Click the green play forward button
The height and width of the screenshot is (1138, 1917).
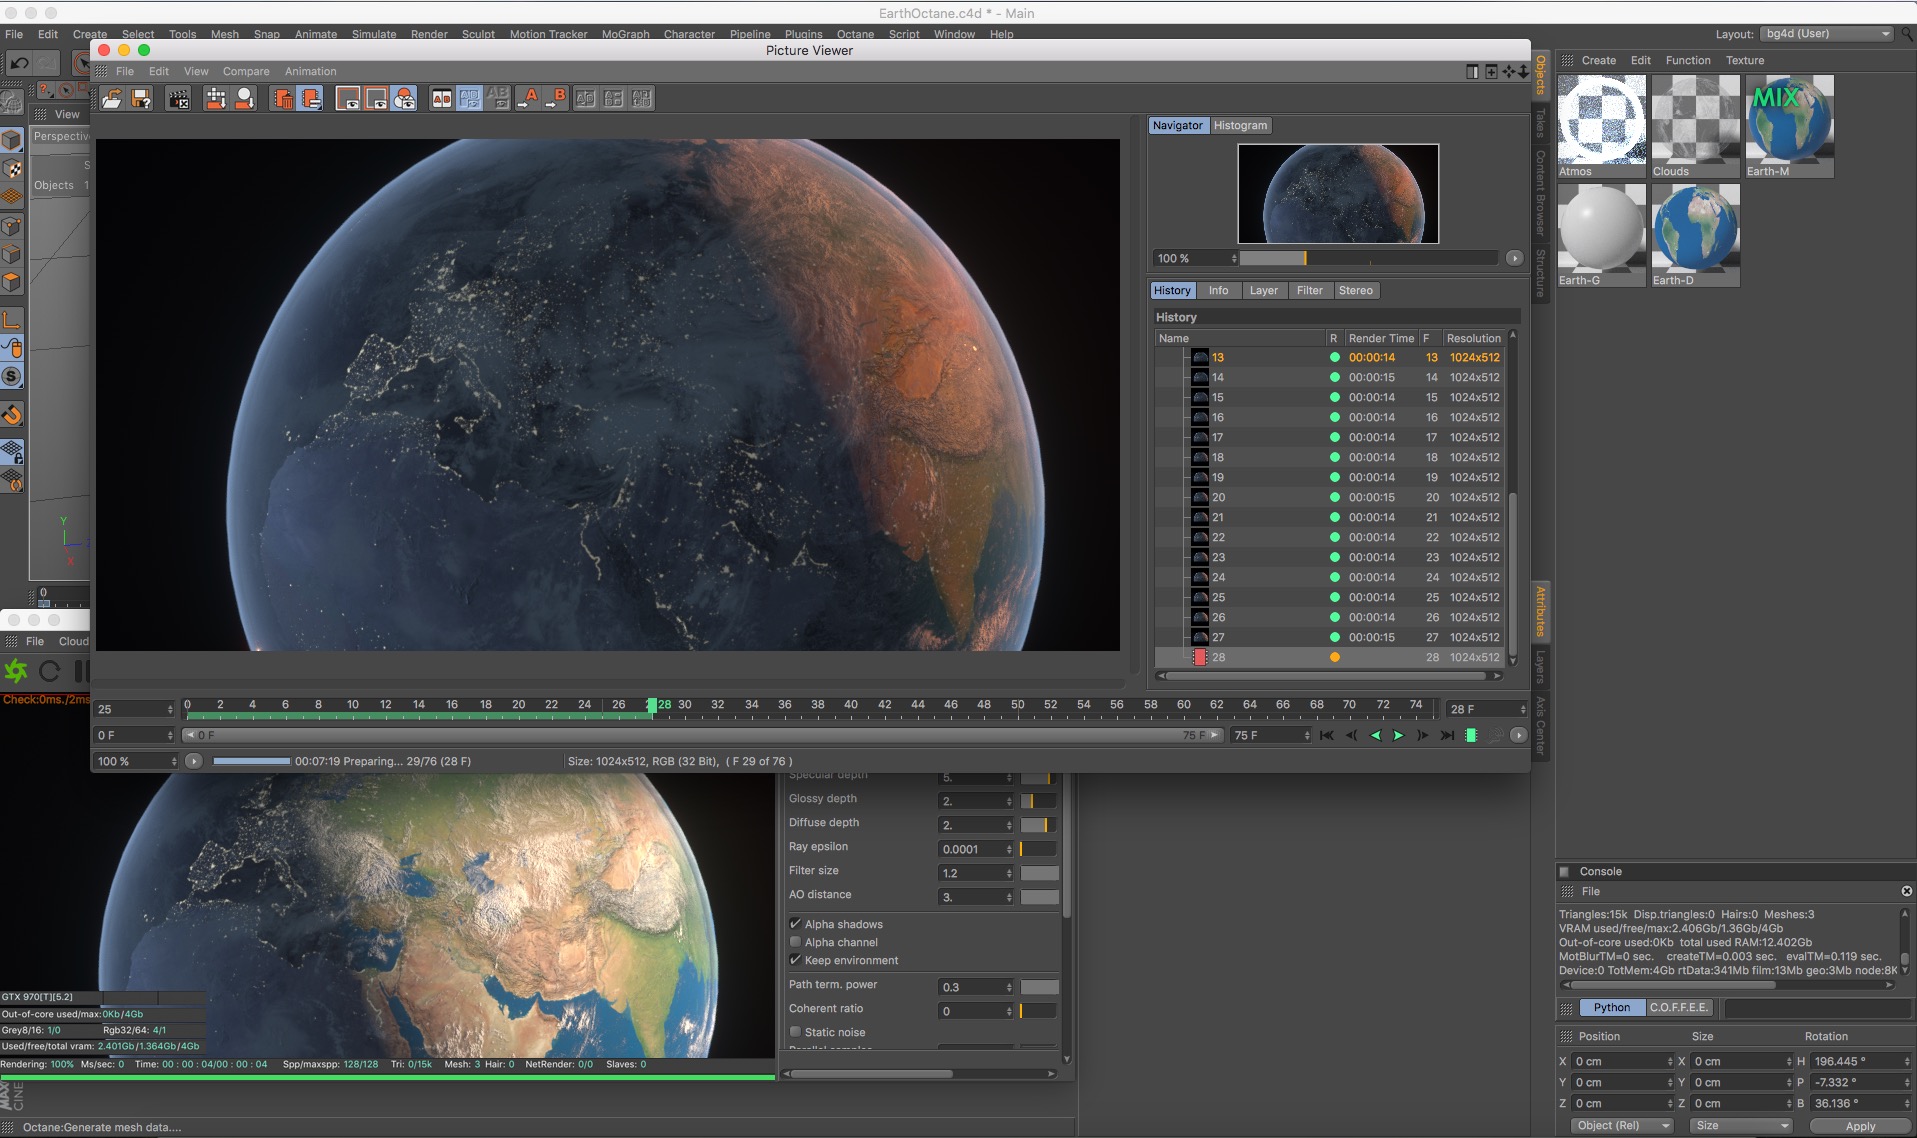[x=1398, y=736]
